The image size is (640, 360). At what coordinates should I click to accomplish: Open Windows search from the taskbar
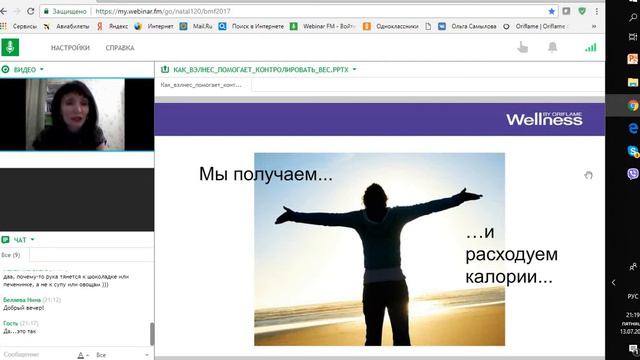click(633, 17)
